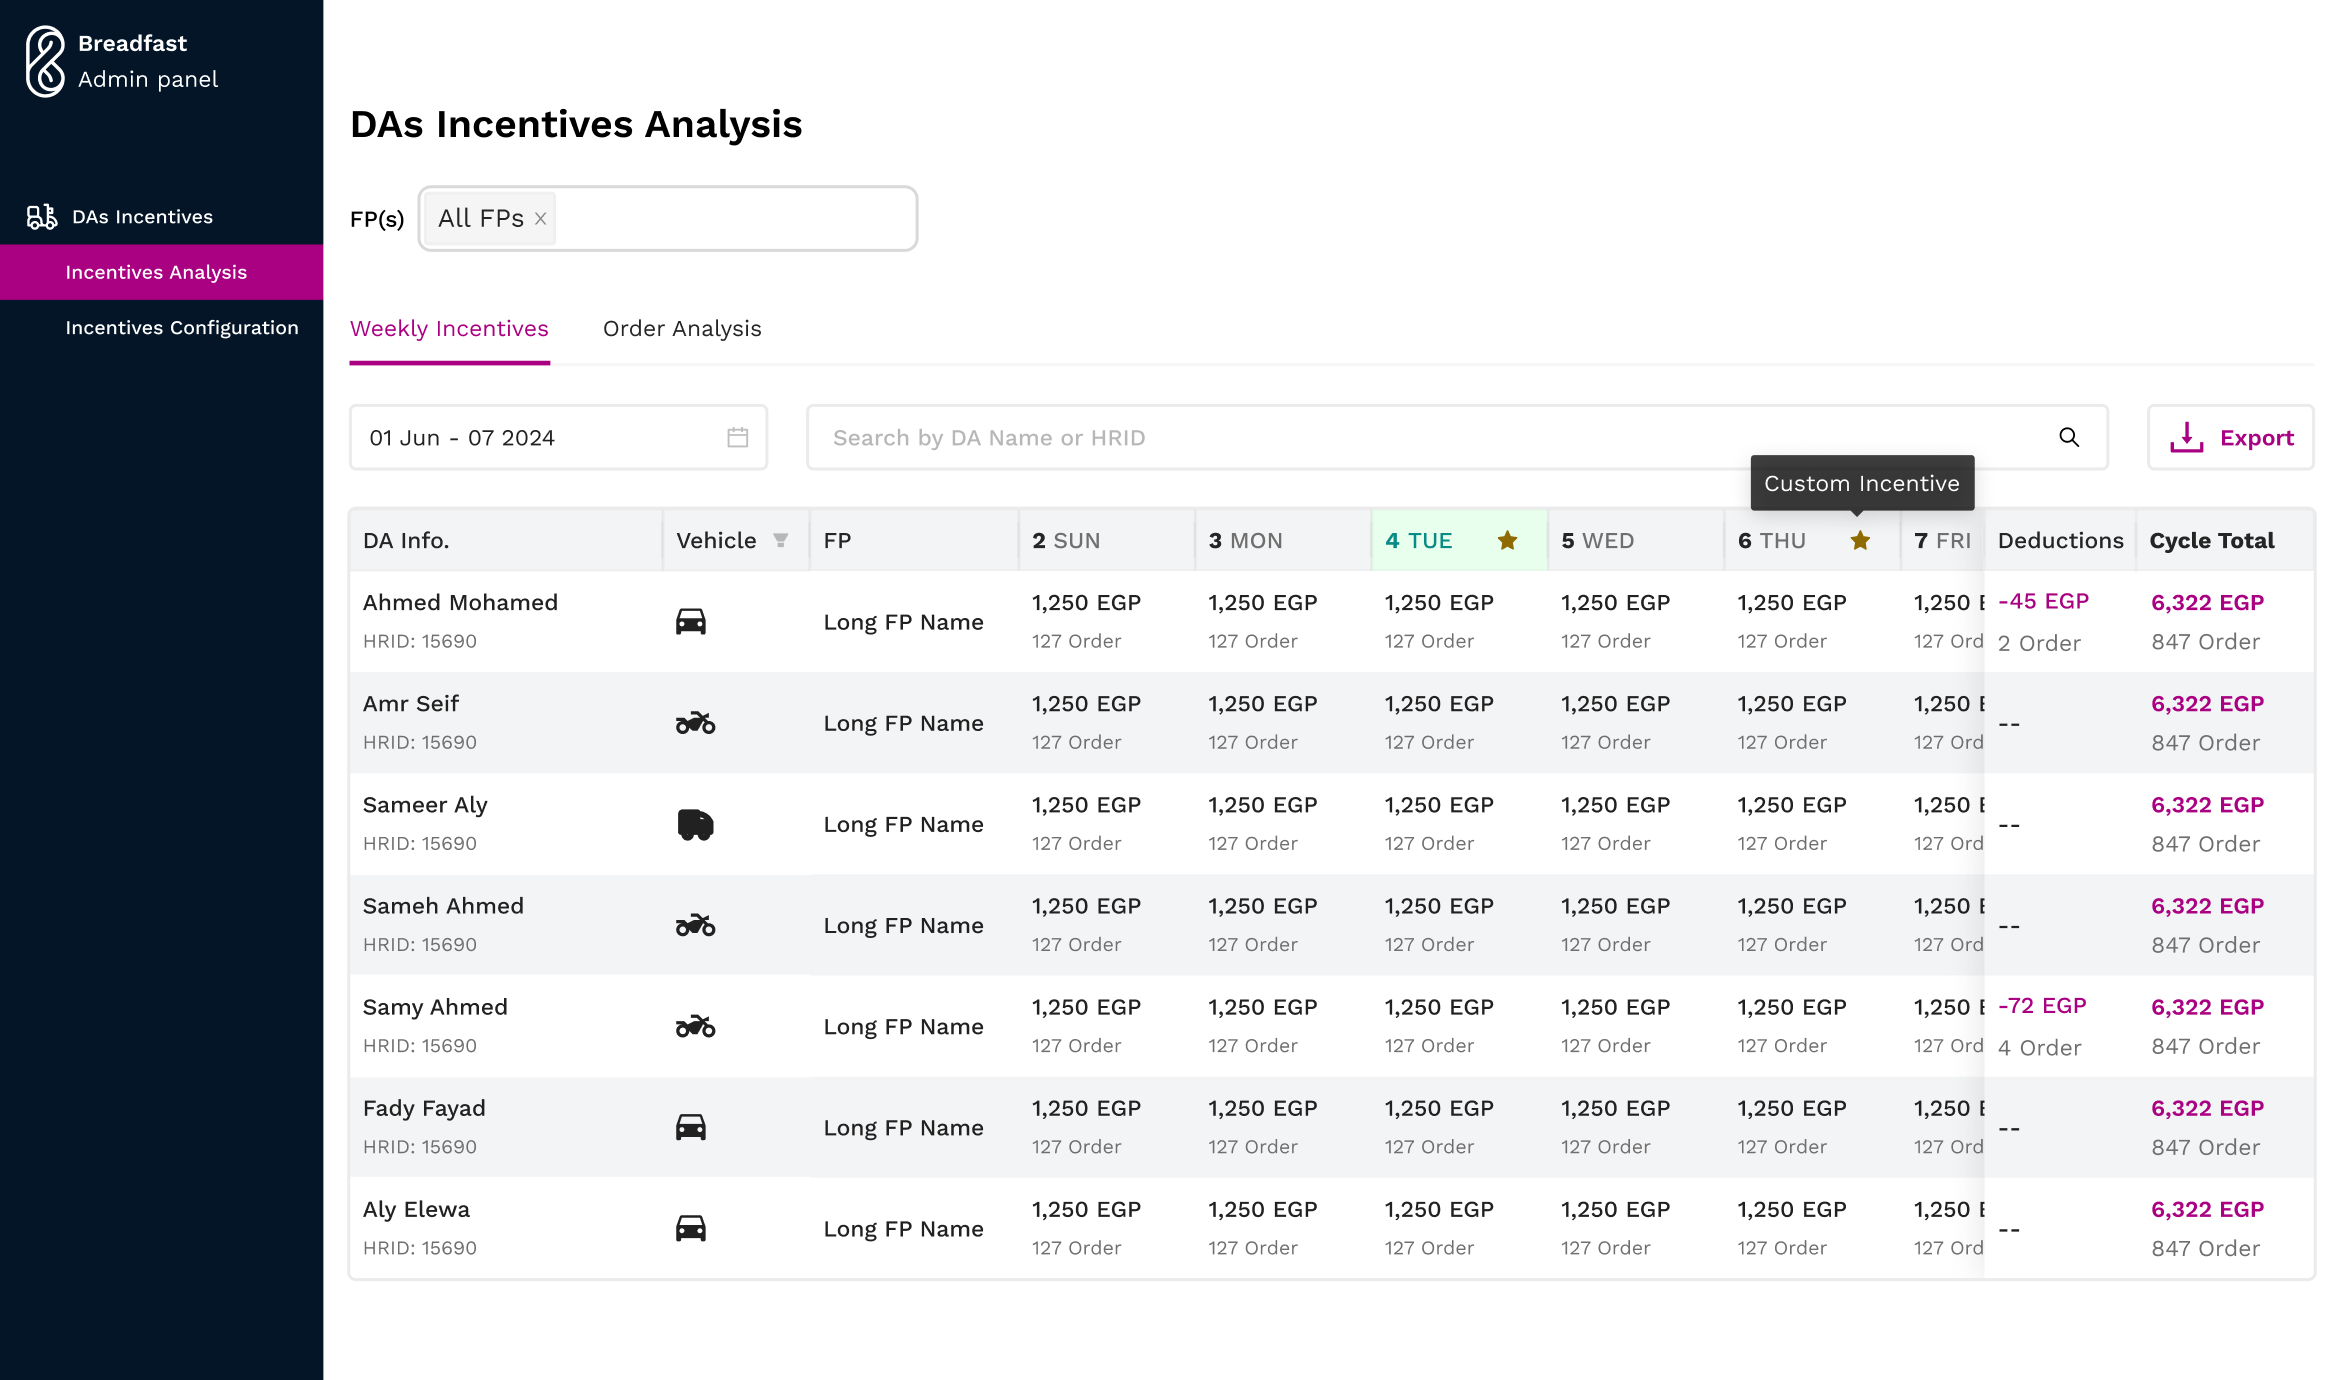Screen dimensions: 2352x1380
Task: Click the star icon on 6 THU
Action: pyautogui.click(x=1860, y=541)
